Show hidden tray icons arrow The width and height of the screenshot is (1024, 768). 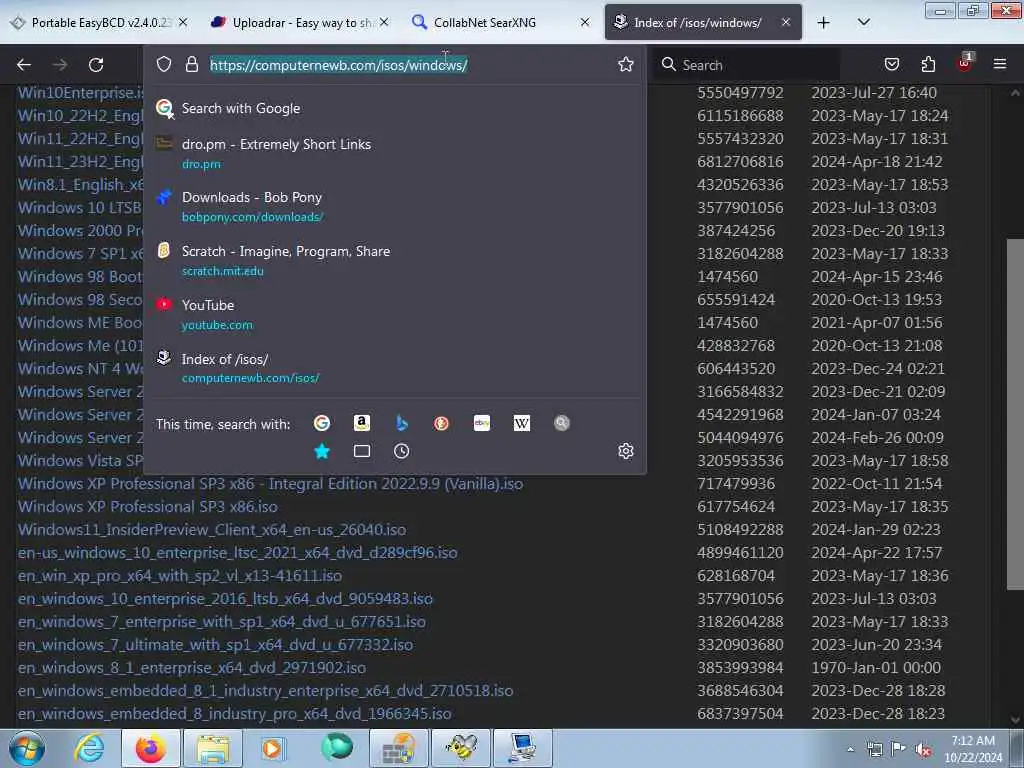click(850, 750)
